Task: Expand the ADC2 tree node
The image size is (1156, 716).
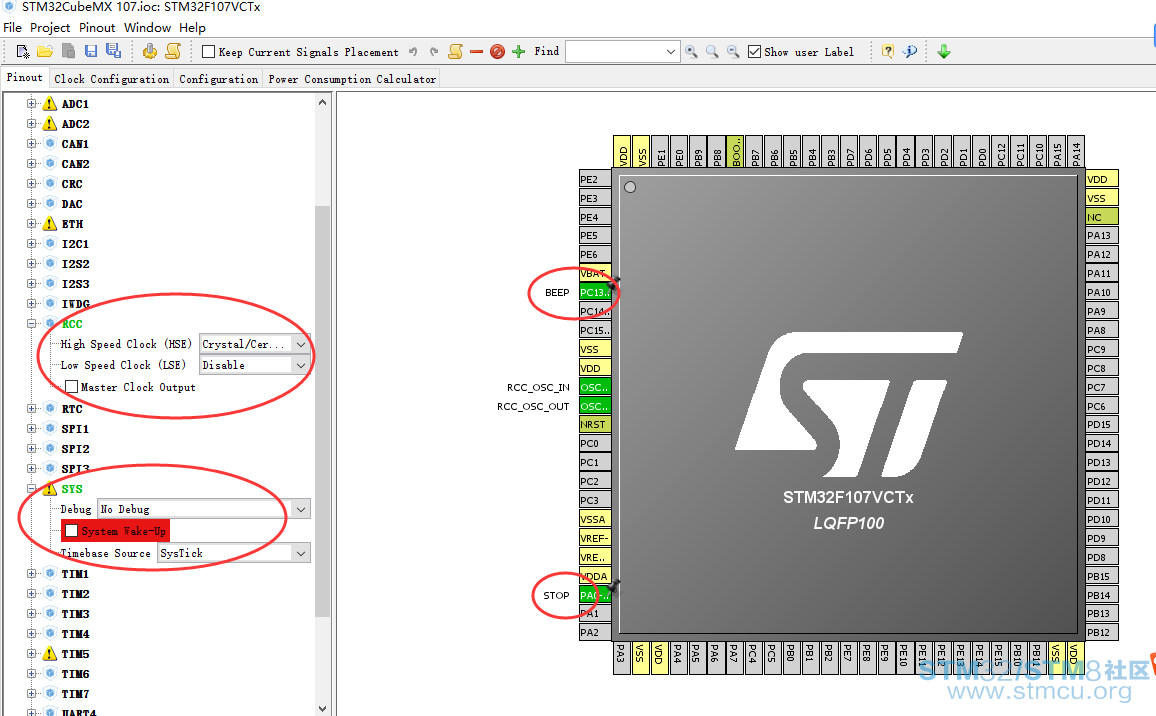Action: click(32, 124)
